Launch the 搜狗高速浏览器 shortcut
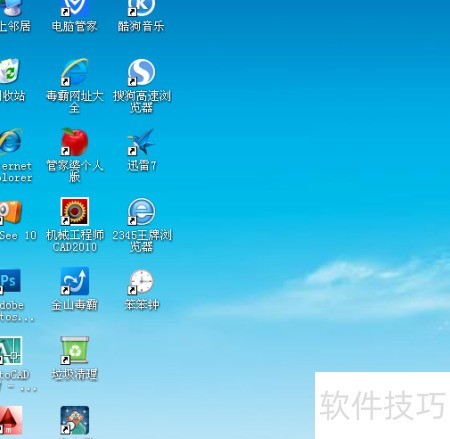 [x=141, y=72]
